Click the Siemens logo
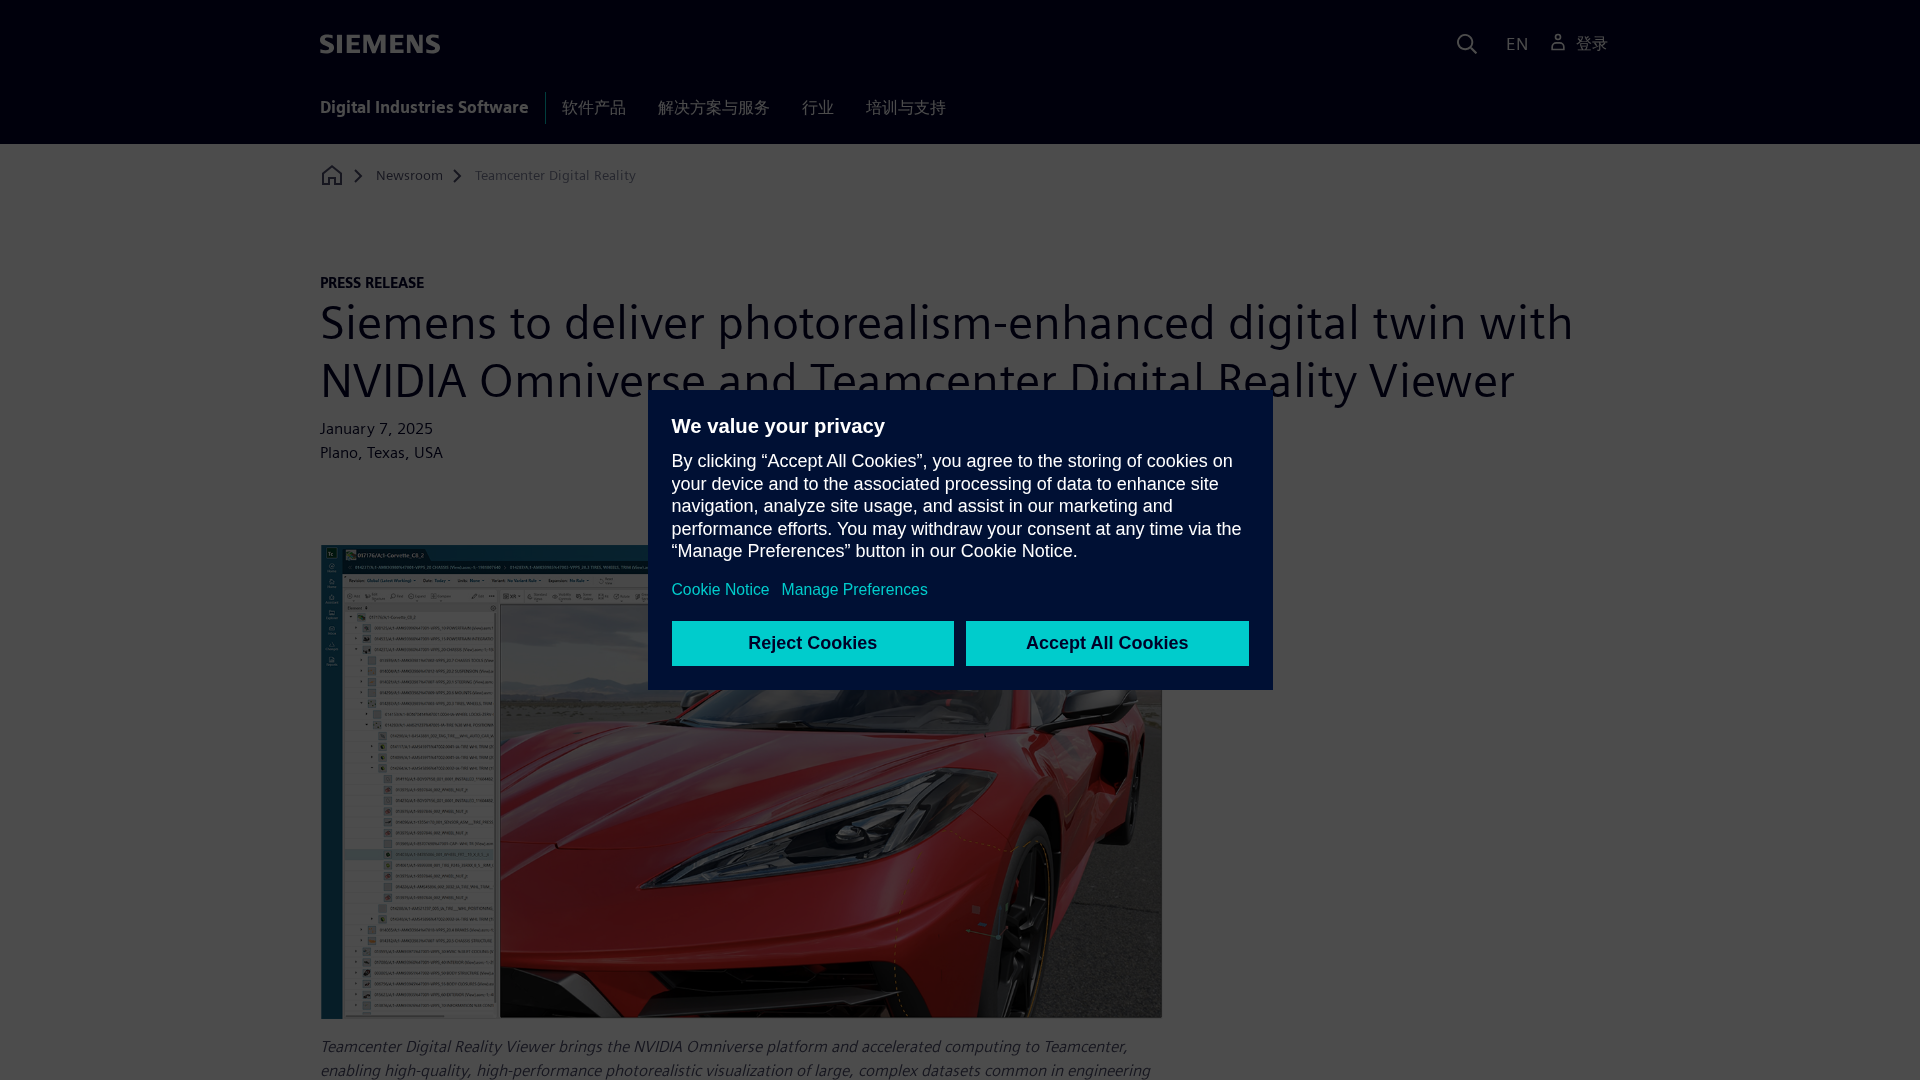 click(379, 44)
